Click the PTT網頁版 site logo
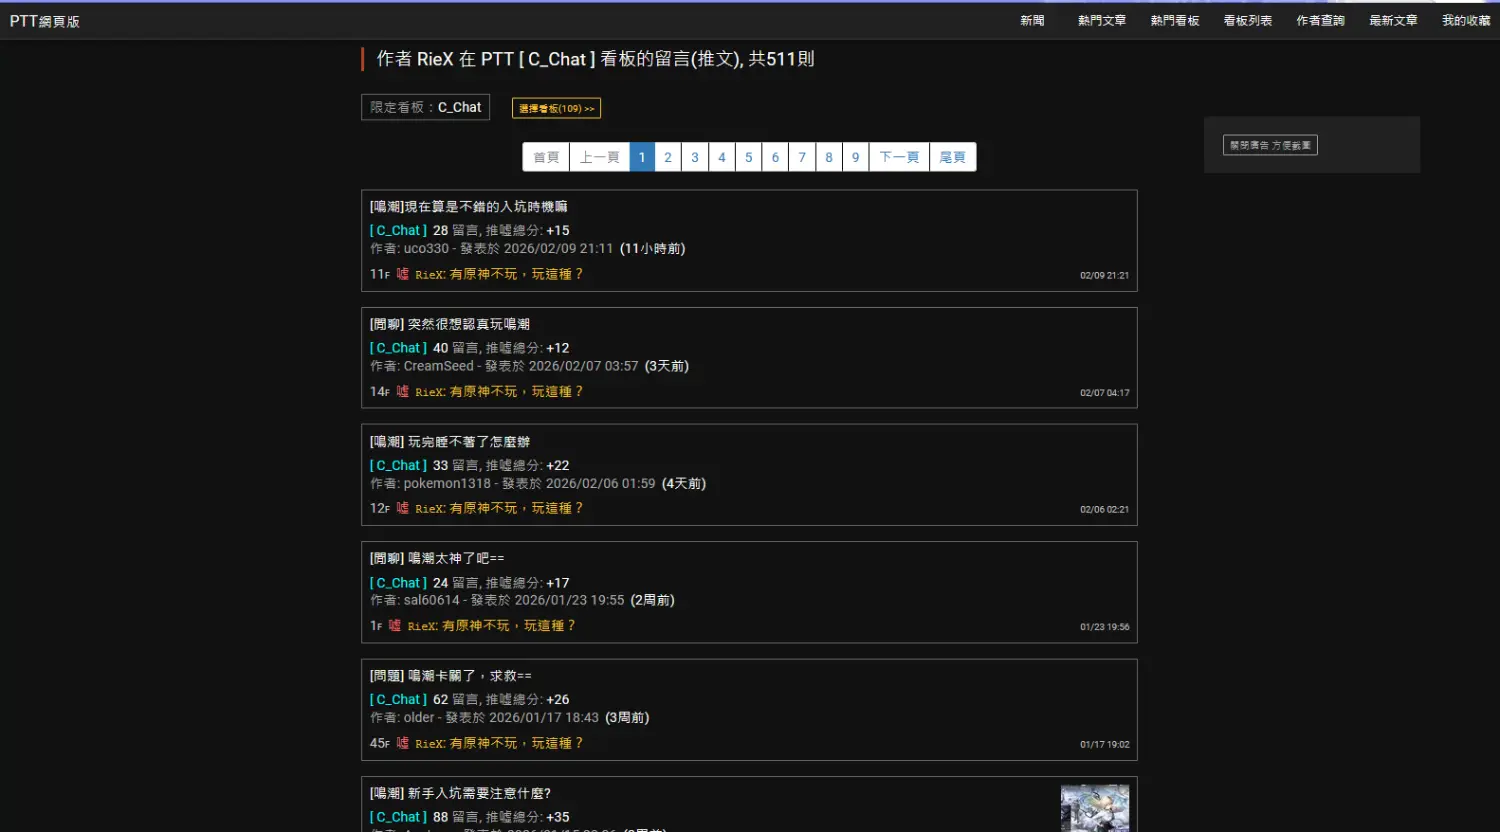Screen dimensions: 1500x832 click(45, 21)
